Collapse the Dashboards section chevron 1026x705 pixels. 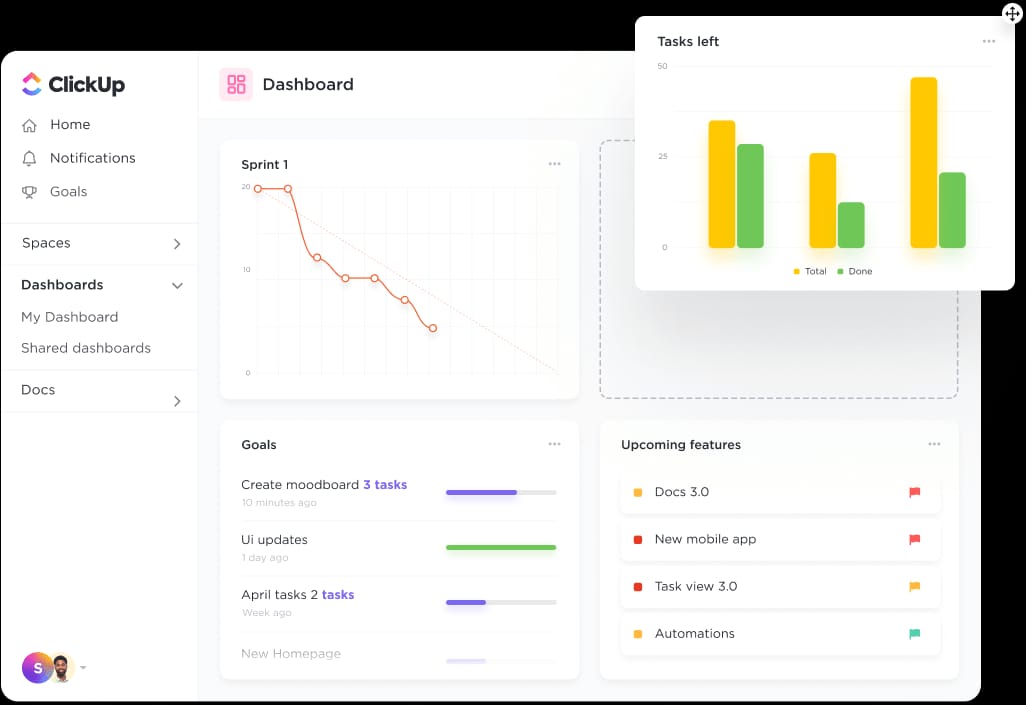(x=177, y=285)
